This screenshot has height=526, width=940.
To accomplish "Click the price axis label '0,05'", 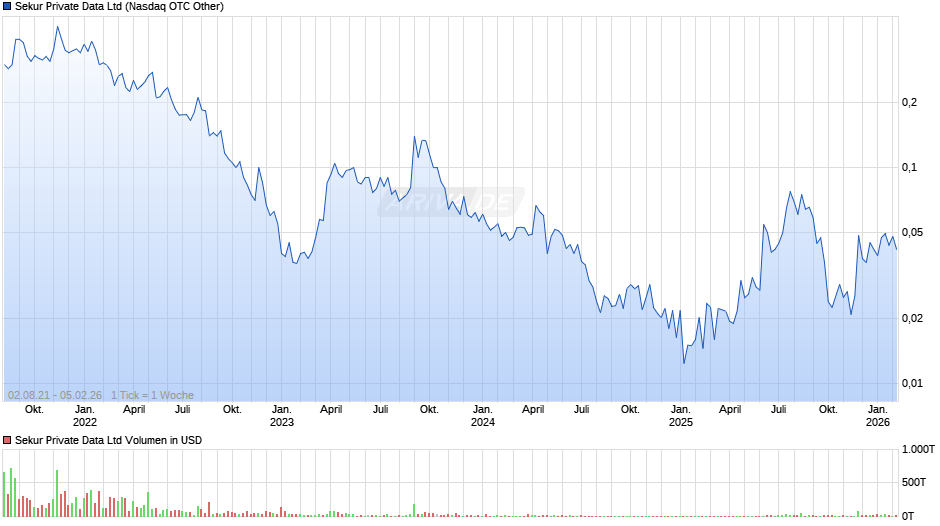I will (912, 233).
